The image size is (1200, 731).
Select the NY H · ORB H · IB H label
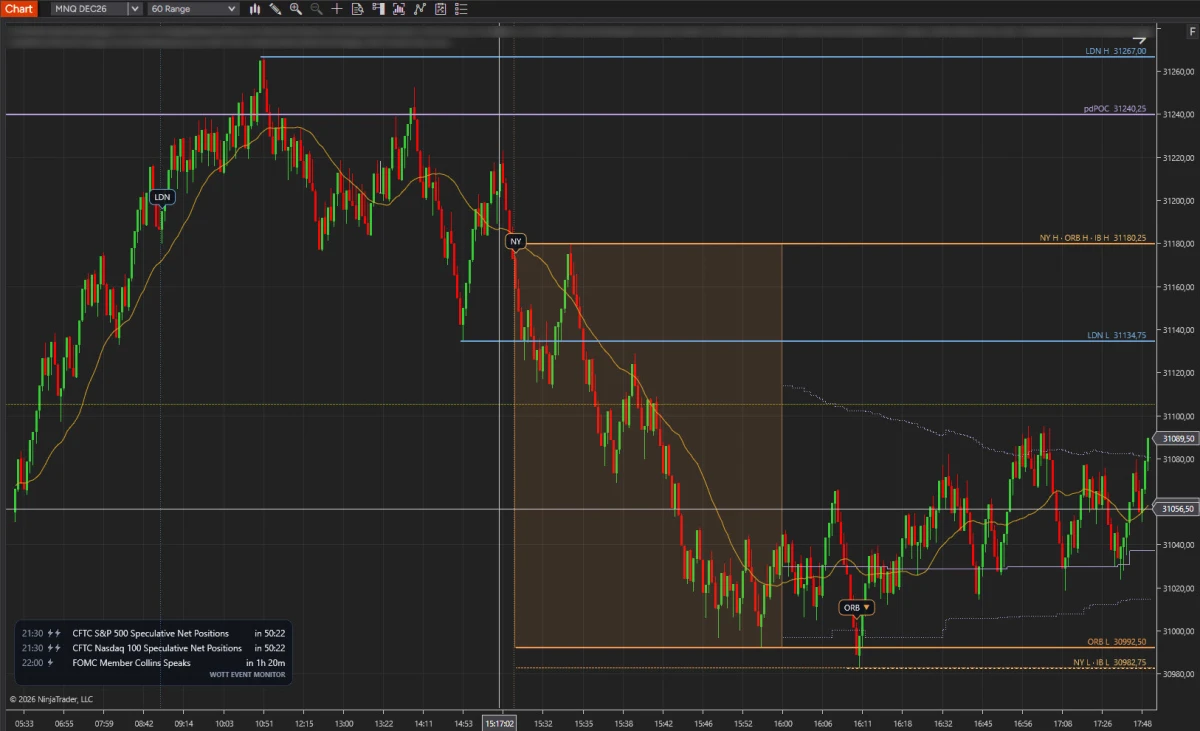coord(1093,239)
